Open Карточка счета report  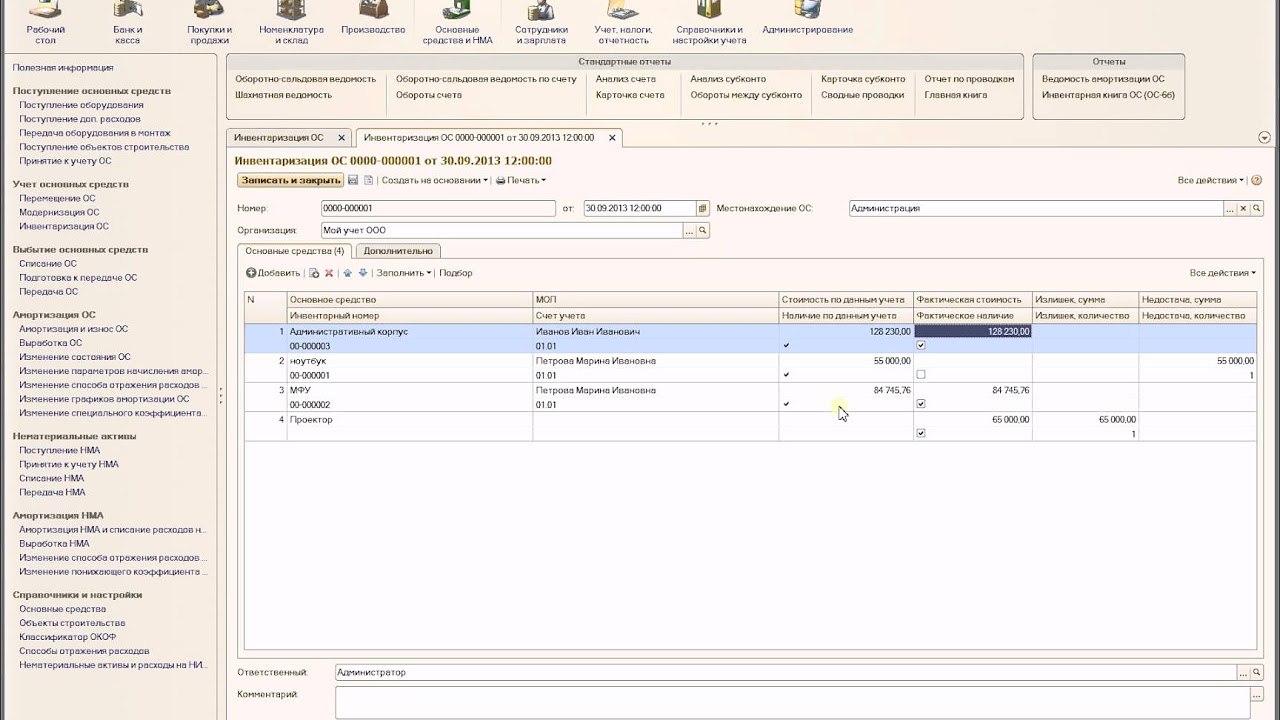(x=630, y=95)
